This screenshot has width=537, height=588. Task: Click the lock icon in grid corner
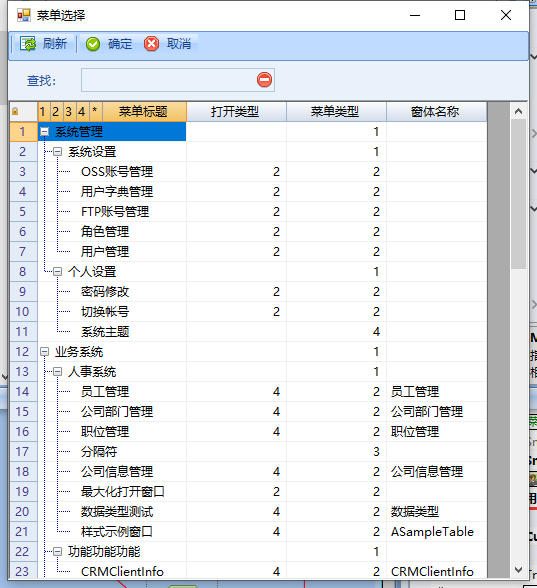(15, 111)
